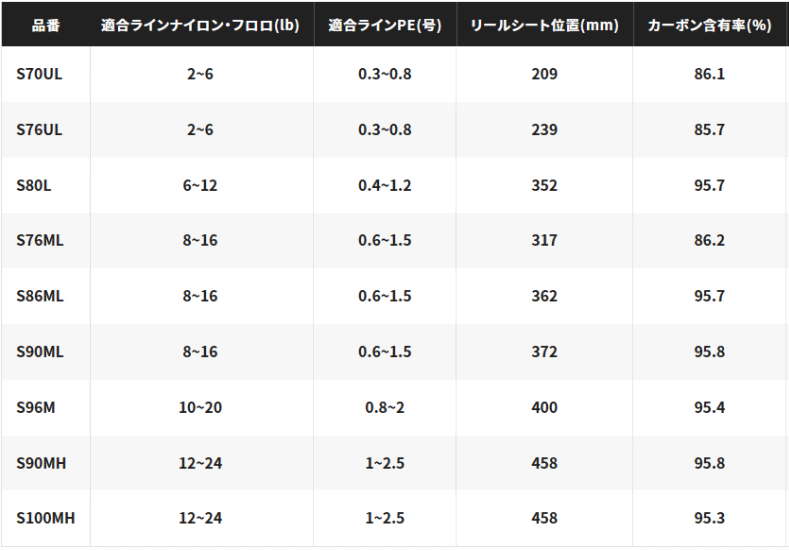
Task: Select the リールシート位置(mm) column header
Action: coord(544,25)
